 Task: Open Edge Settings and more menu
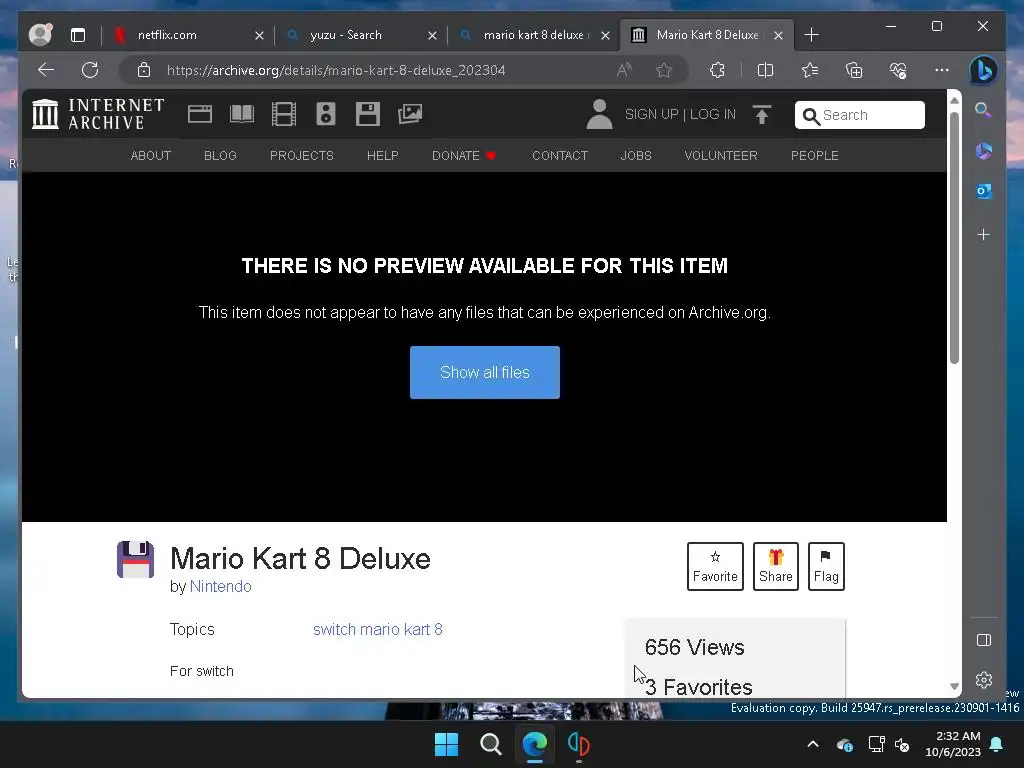point(942,70)
